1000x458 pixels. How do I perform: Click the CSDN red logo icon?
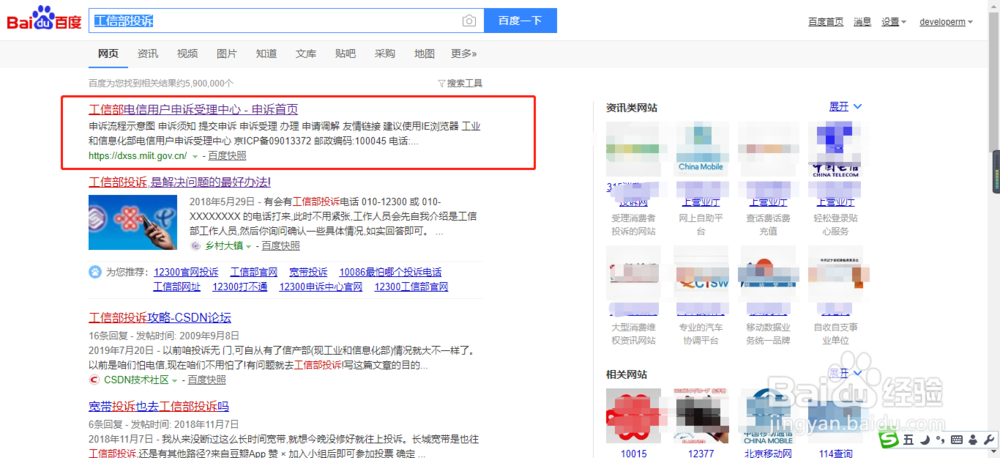coord(94,380)
